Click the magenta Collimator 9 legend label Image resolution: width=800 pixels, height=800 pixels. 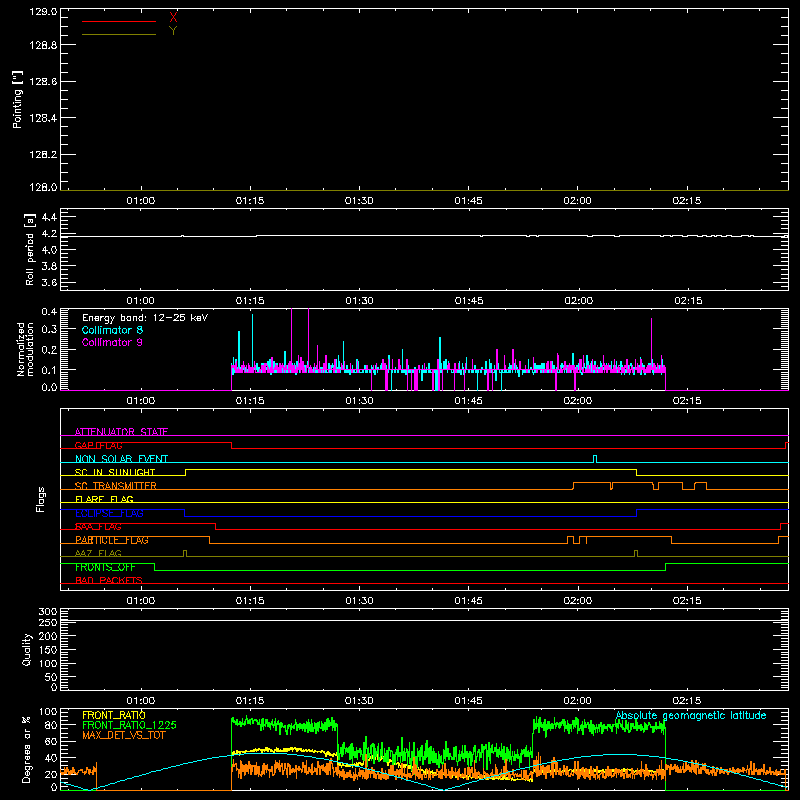112,342
